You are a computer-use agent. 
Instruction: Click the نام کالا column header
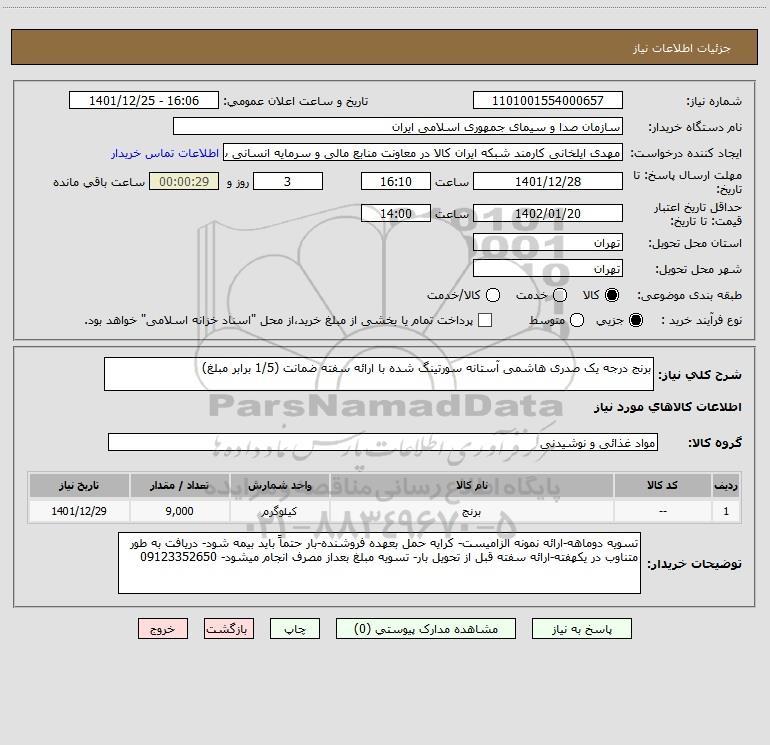471,485
